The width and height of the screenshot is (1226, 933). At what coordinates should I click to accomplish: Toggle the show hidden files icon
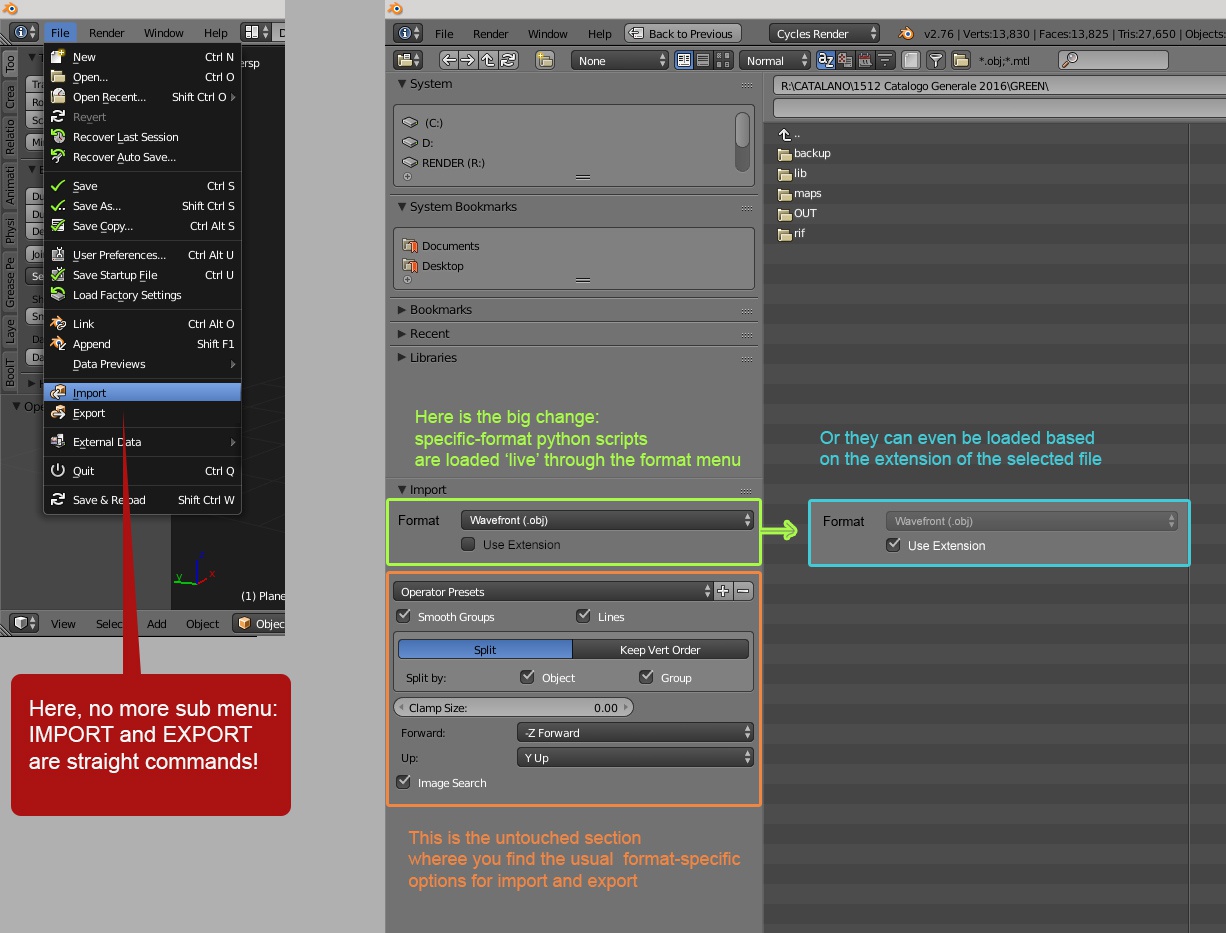(910, 60)
